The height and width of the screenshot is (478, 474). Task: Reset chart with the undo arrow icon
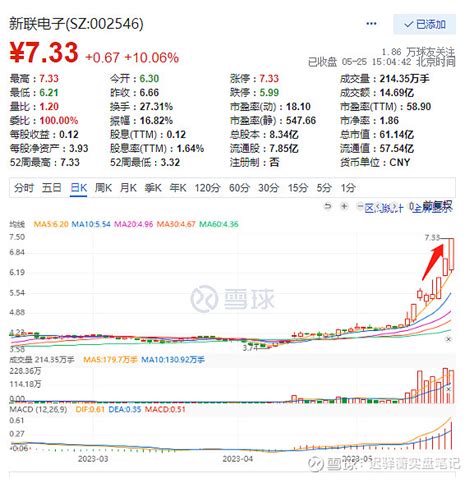[x=328, y=207]
